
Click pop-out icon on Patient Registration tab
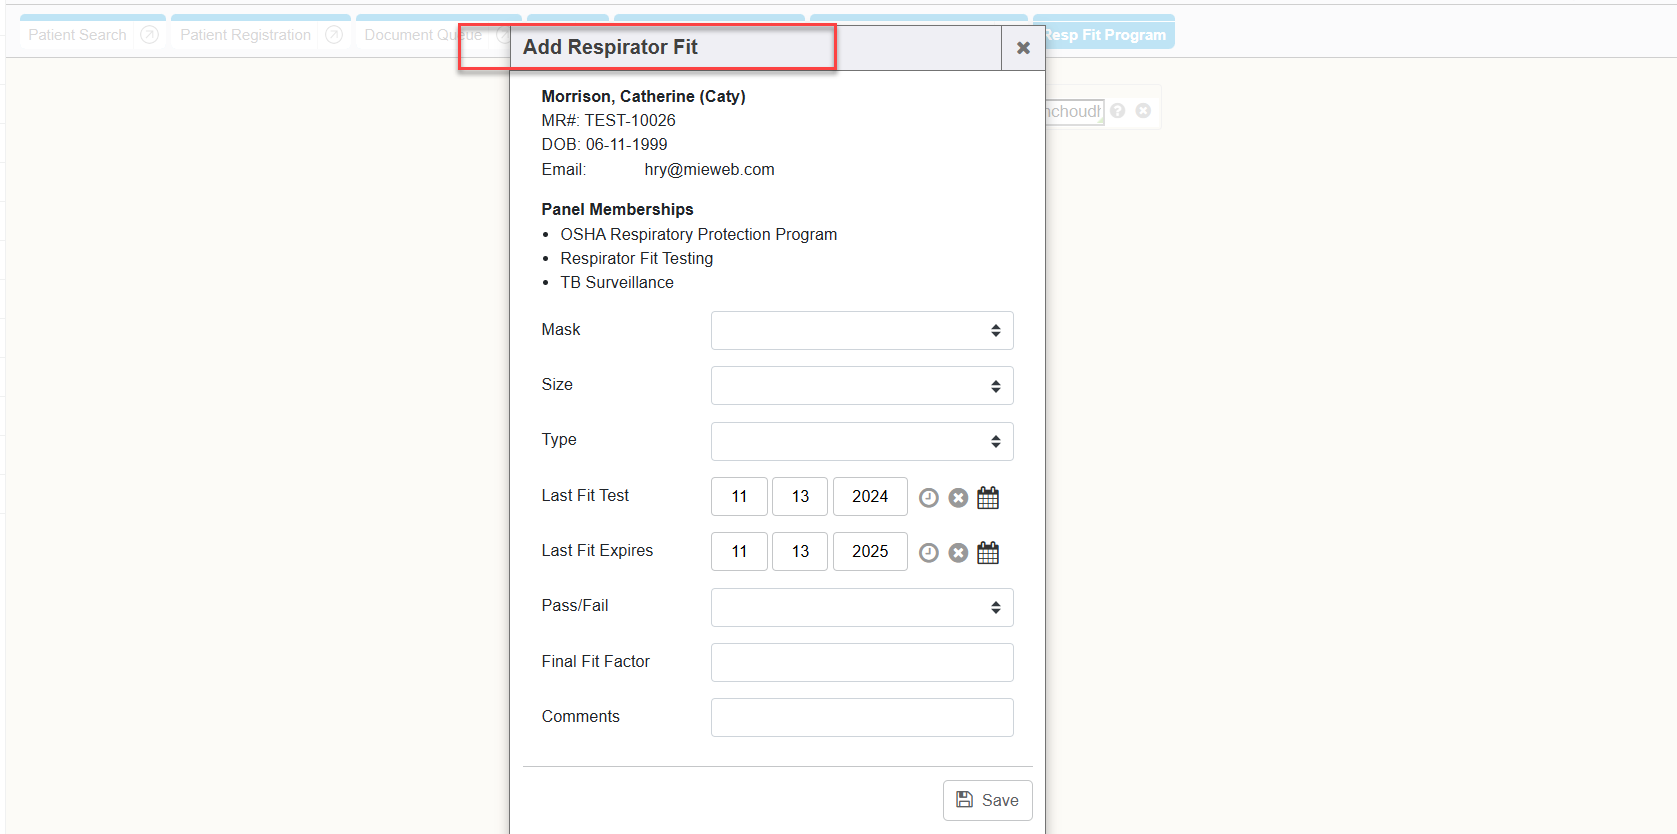click(334, 35)
